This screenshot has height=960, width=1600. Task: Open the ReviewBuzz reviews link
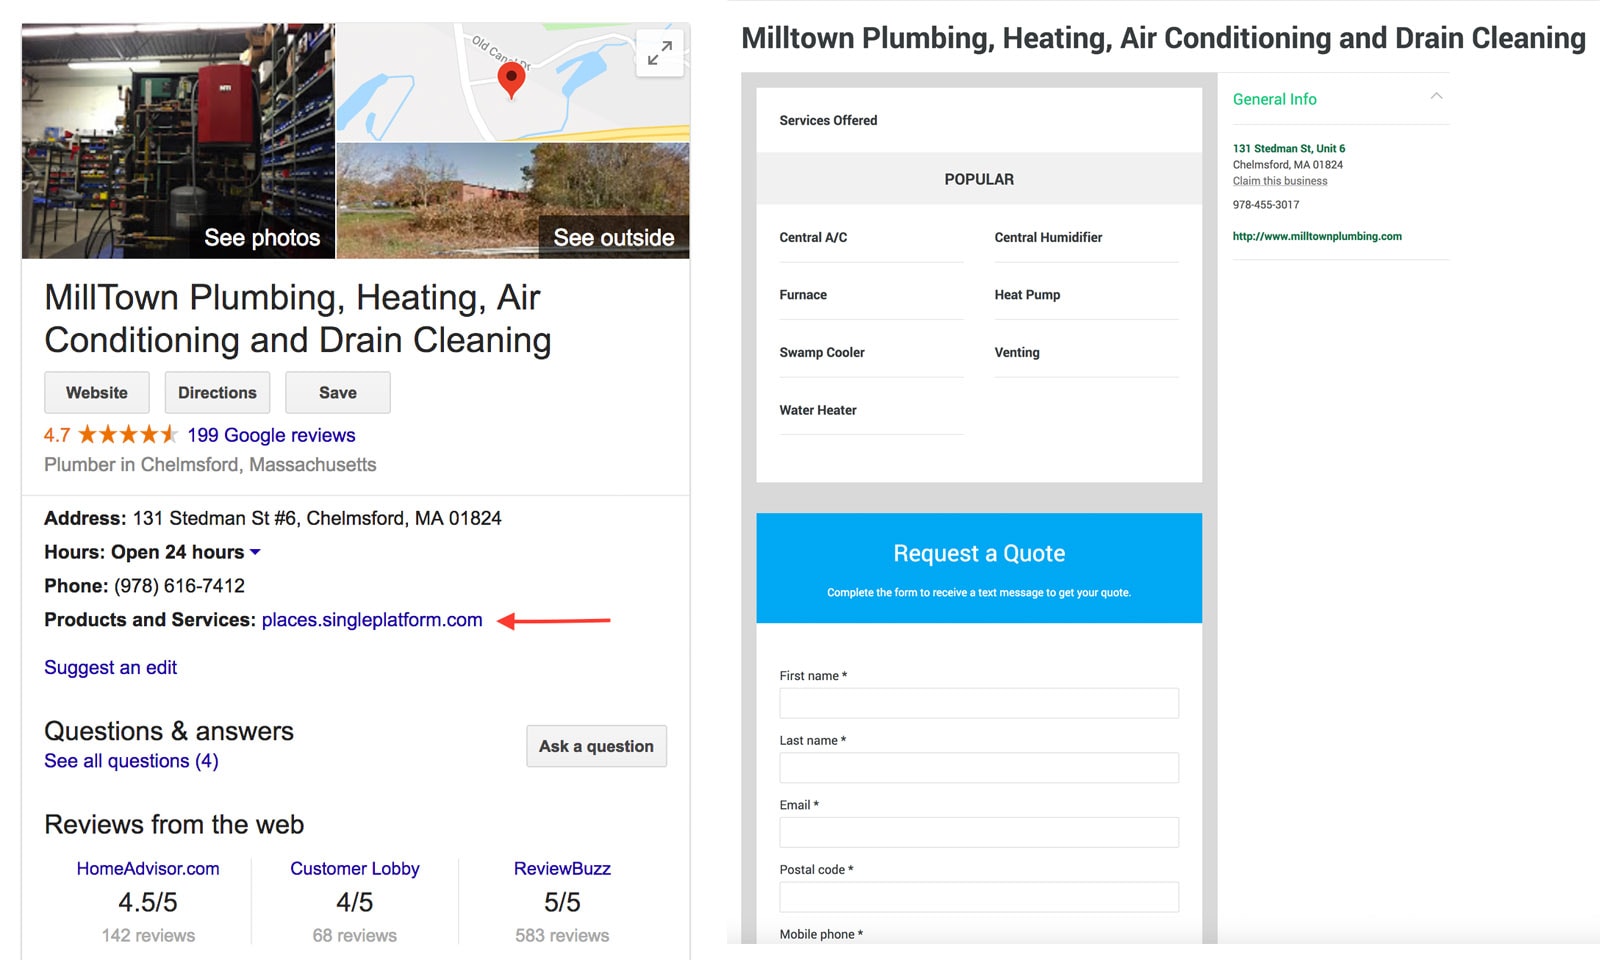coord(562,869)
